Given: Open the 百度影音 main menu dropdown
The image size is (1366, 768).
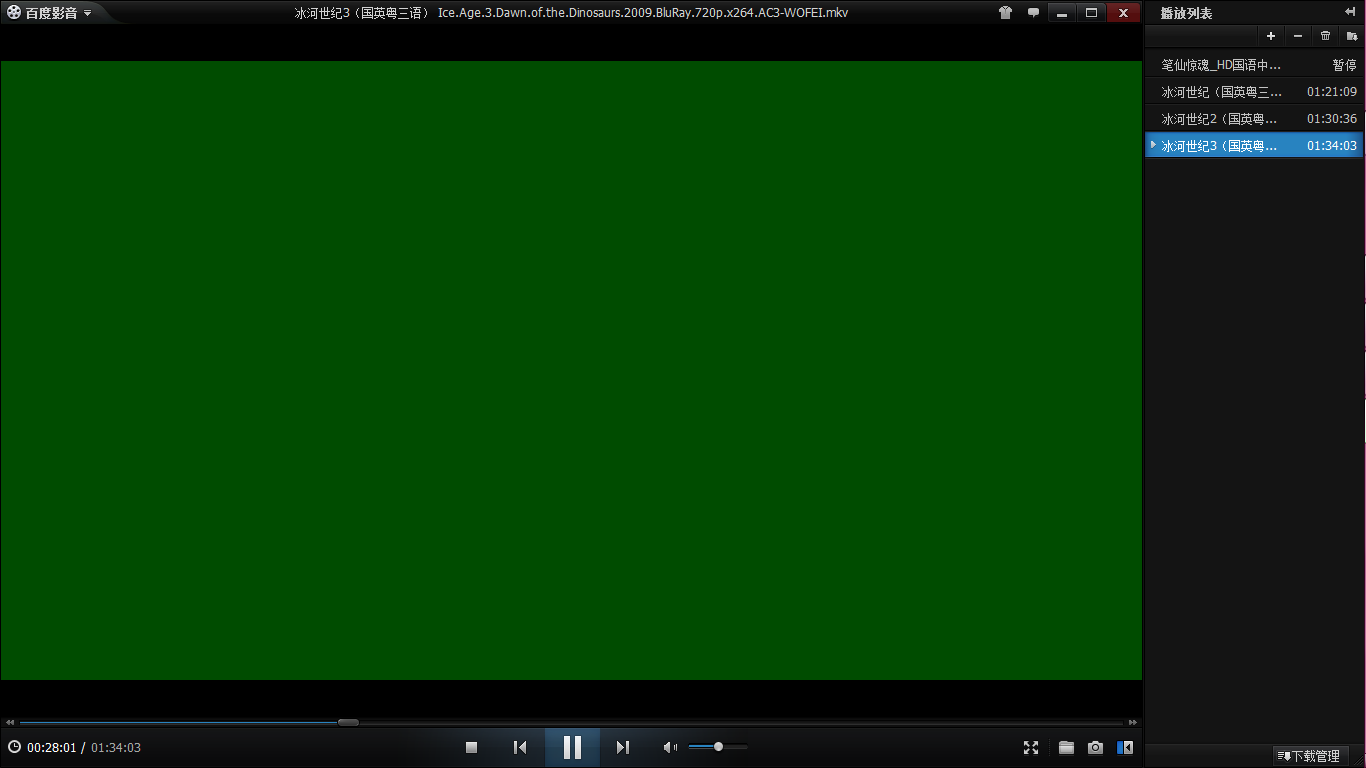Looking at the screenshot, I should [50, 13].
